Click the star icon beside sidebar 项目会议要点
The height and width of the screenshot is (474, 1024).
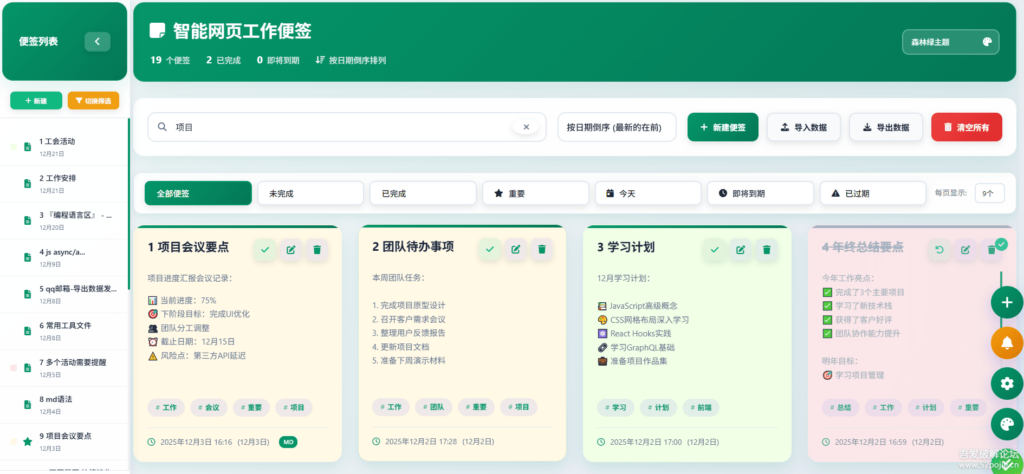(27, 442)
